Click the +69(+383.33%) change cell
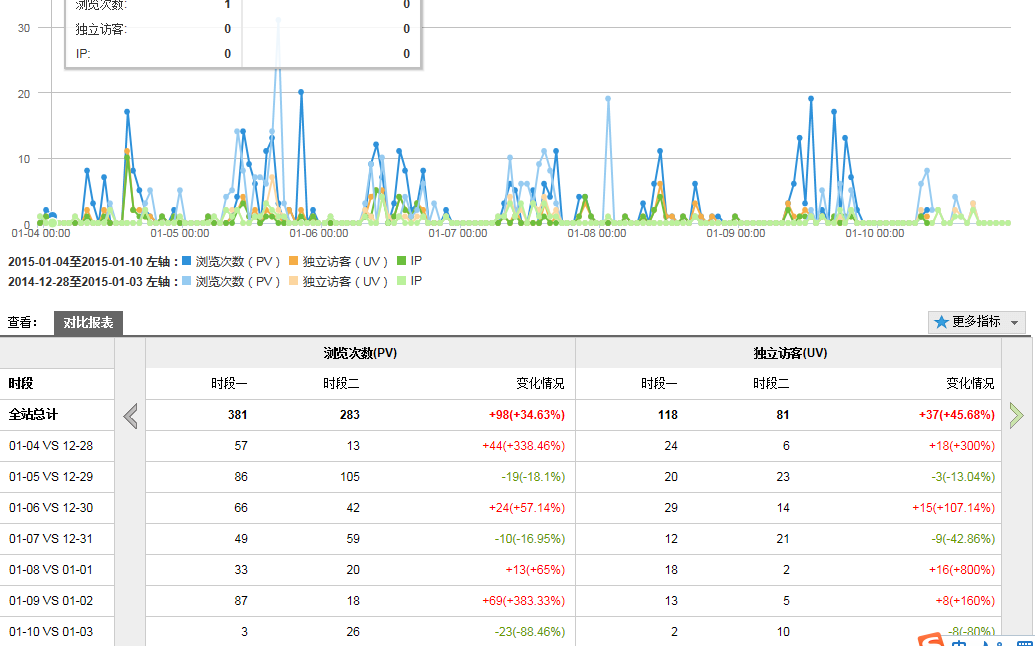 [x=523, y=601]
